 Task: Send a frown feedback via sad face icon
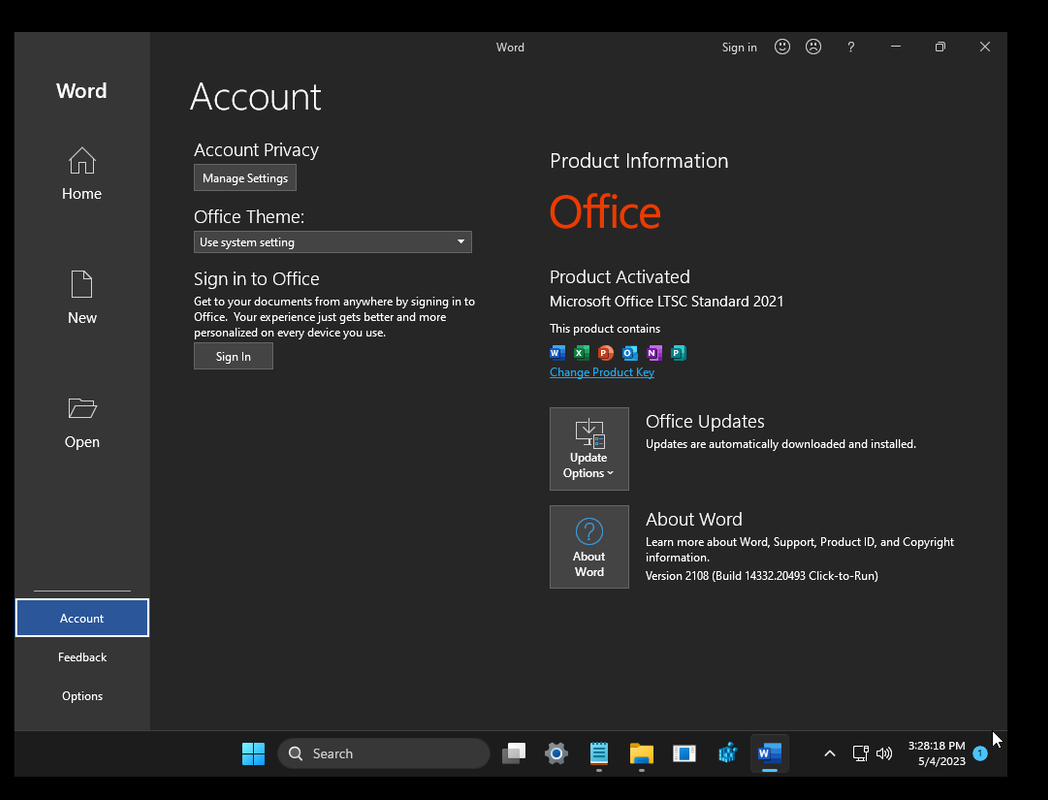[813, 47]
